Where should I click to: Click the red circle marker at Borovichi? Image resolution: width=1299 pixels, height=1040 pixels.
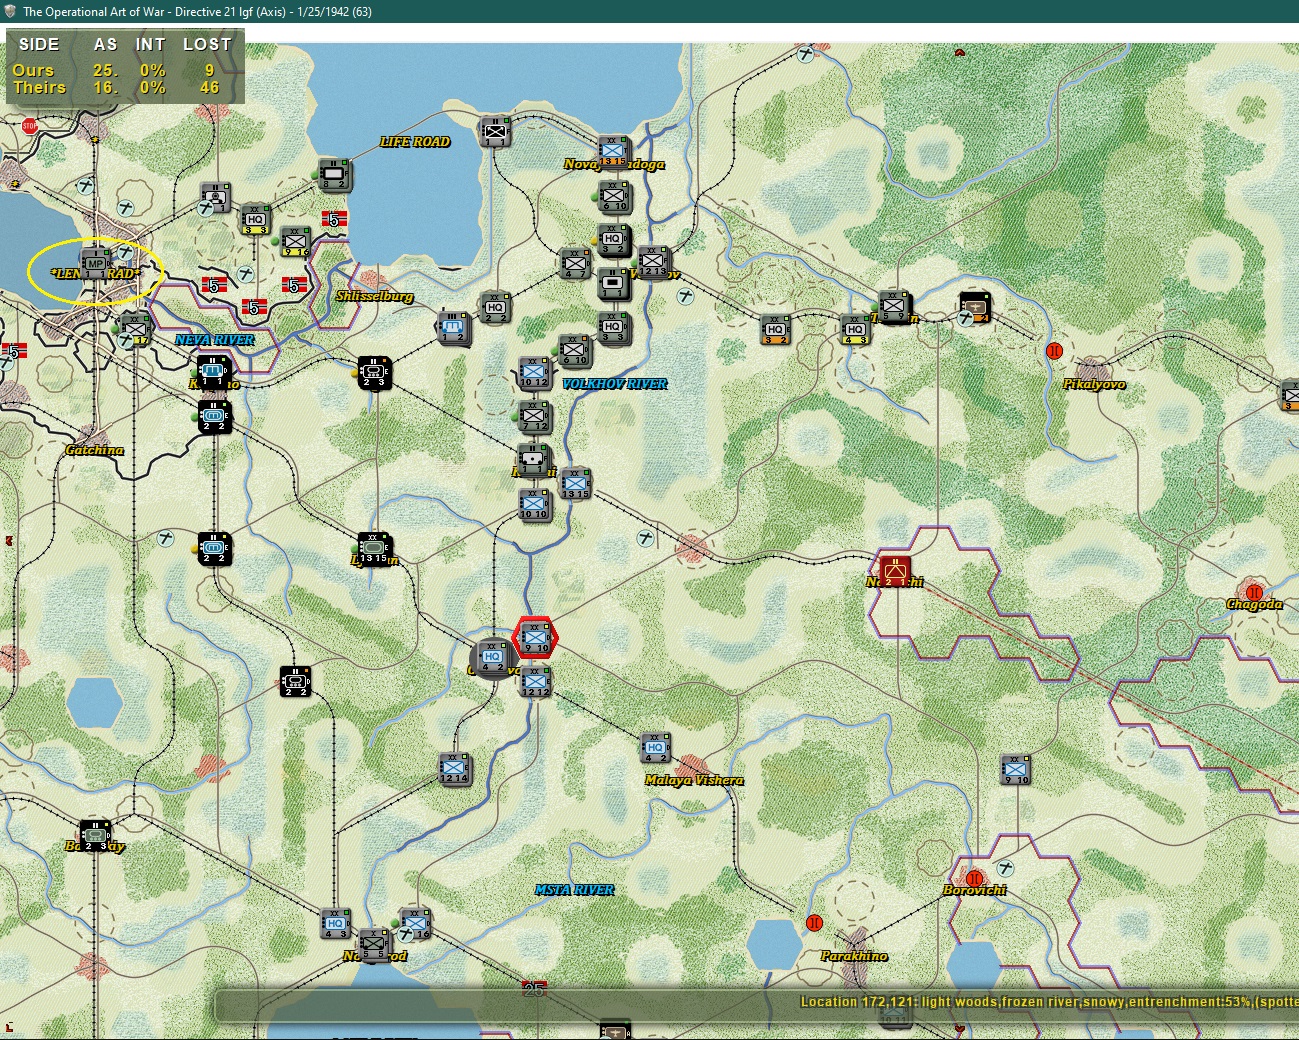pos(974,878)
